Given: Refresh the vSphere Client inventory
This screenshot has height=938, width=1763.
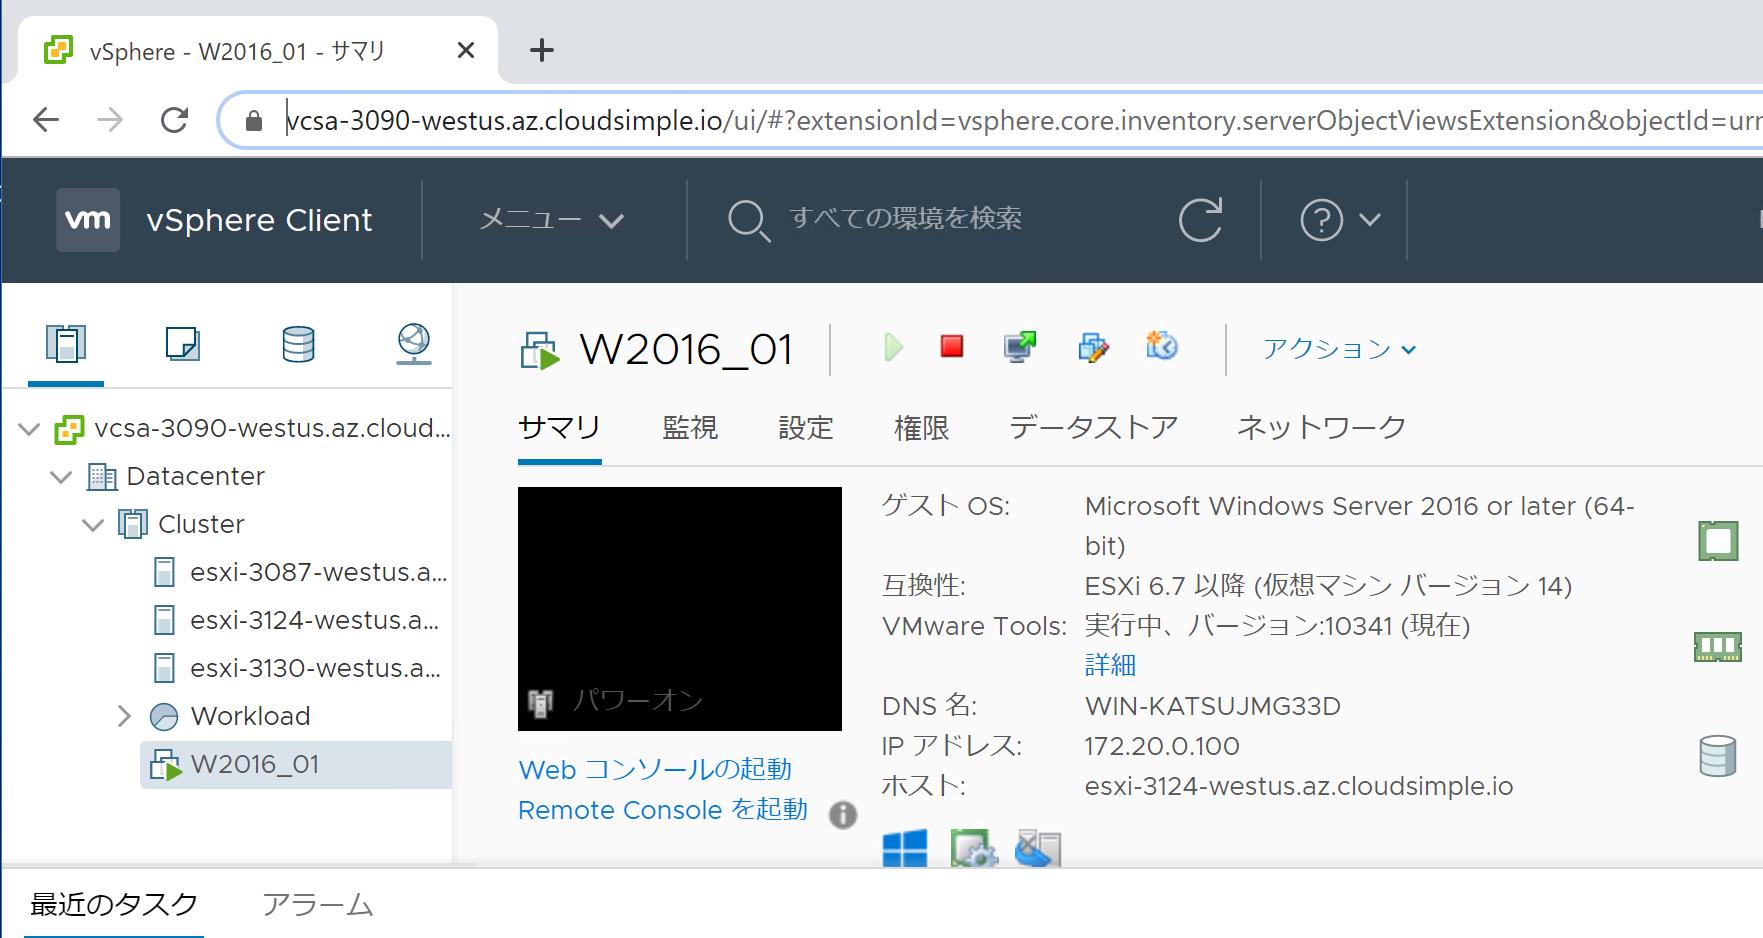Looking at the screenshot, I should [x=1200, y=219].
